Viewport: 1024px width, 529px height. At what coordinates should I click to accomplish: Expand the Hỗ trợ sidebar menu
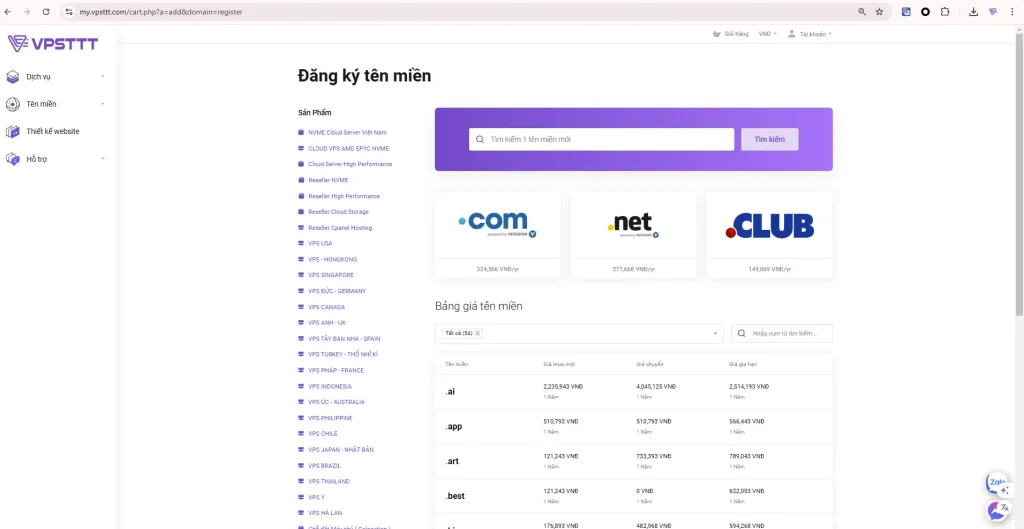tap(103, 159)
